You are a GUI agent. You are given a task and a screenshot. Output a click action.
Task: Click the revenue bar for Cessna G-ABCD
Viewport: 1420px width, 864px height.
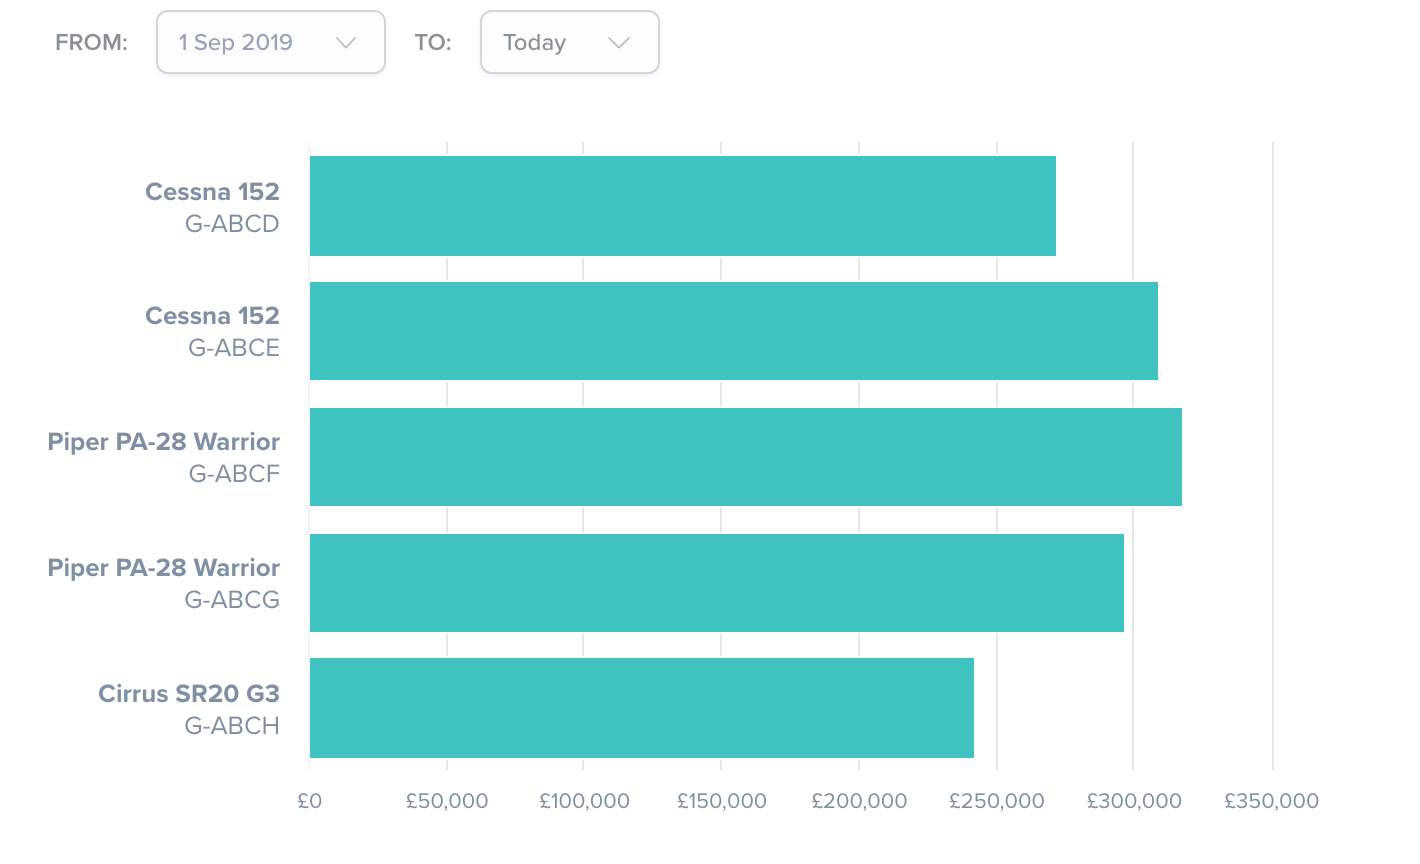[x=682, y=206]
